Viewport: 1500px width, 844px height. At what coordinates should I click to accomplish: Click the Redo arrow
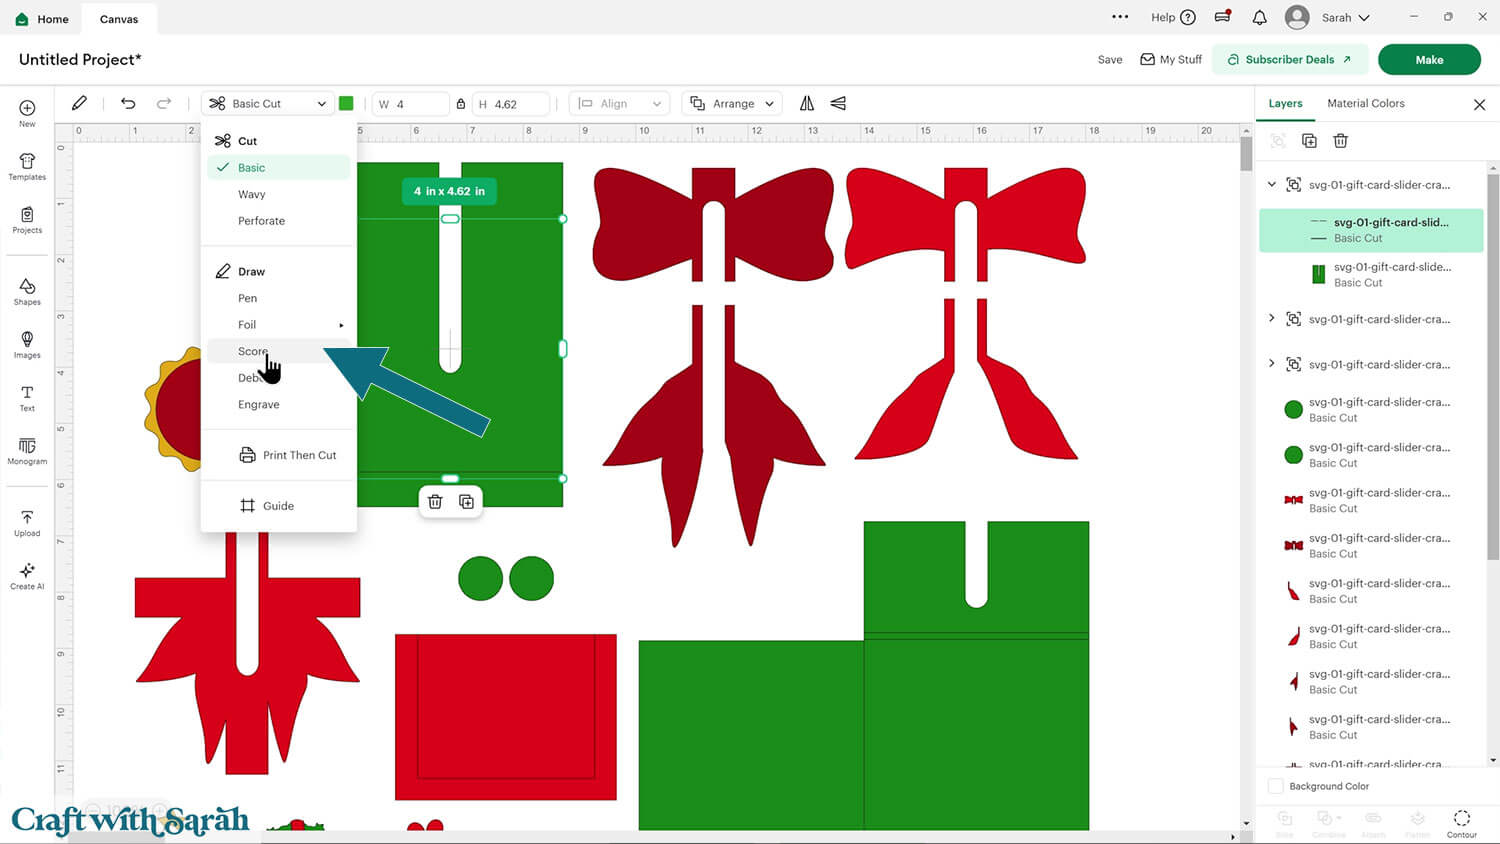(x=164, y=103)
